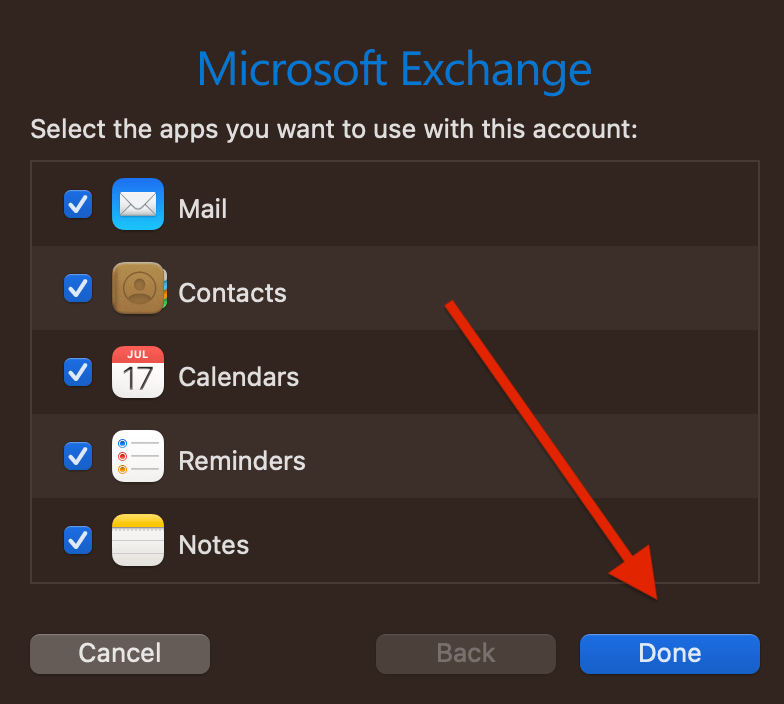Click the Mail app envelope icon
Screen dimensions: 784x704
coord(138,204)
